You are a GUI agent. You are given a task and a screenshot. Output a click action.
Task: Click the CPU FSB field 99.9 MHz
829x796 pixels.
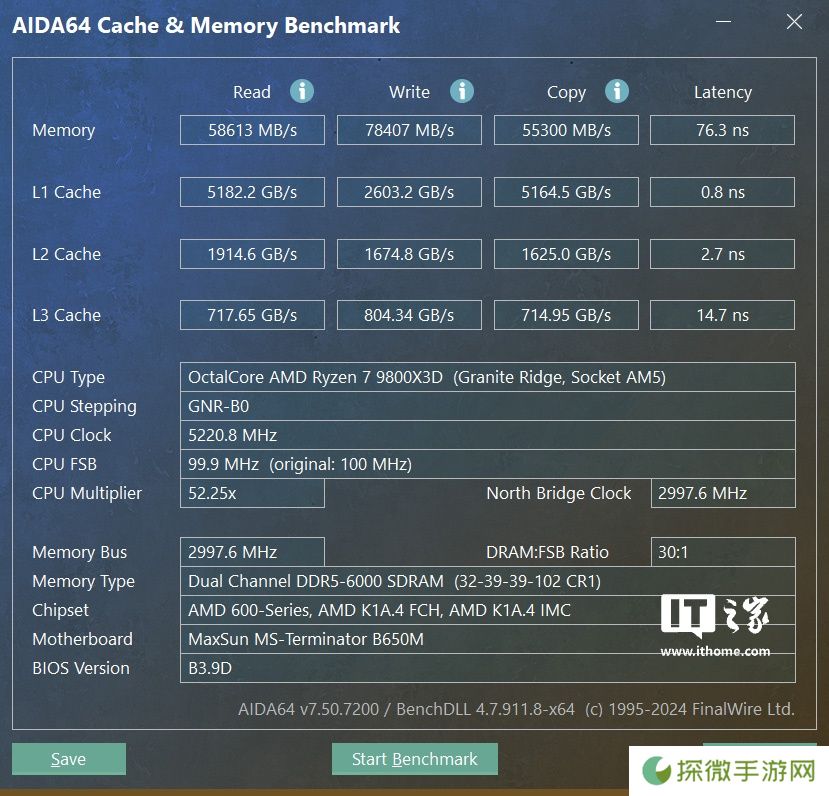(487, 465)
